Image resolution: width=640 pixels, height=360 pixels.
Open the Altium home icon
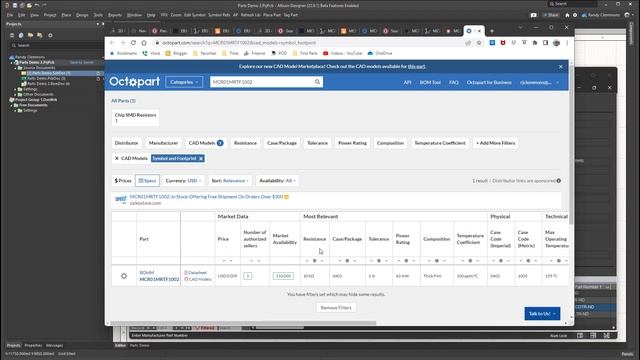tap(567, 15)
